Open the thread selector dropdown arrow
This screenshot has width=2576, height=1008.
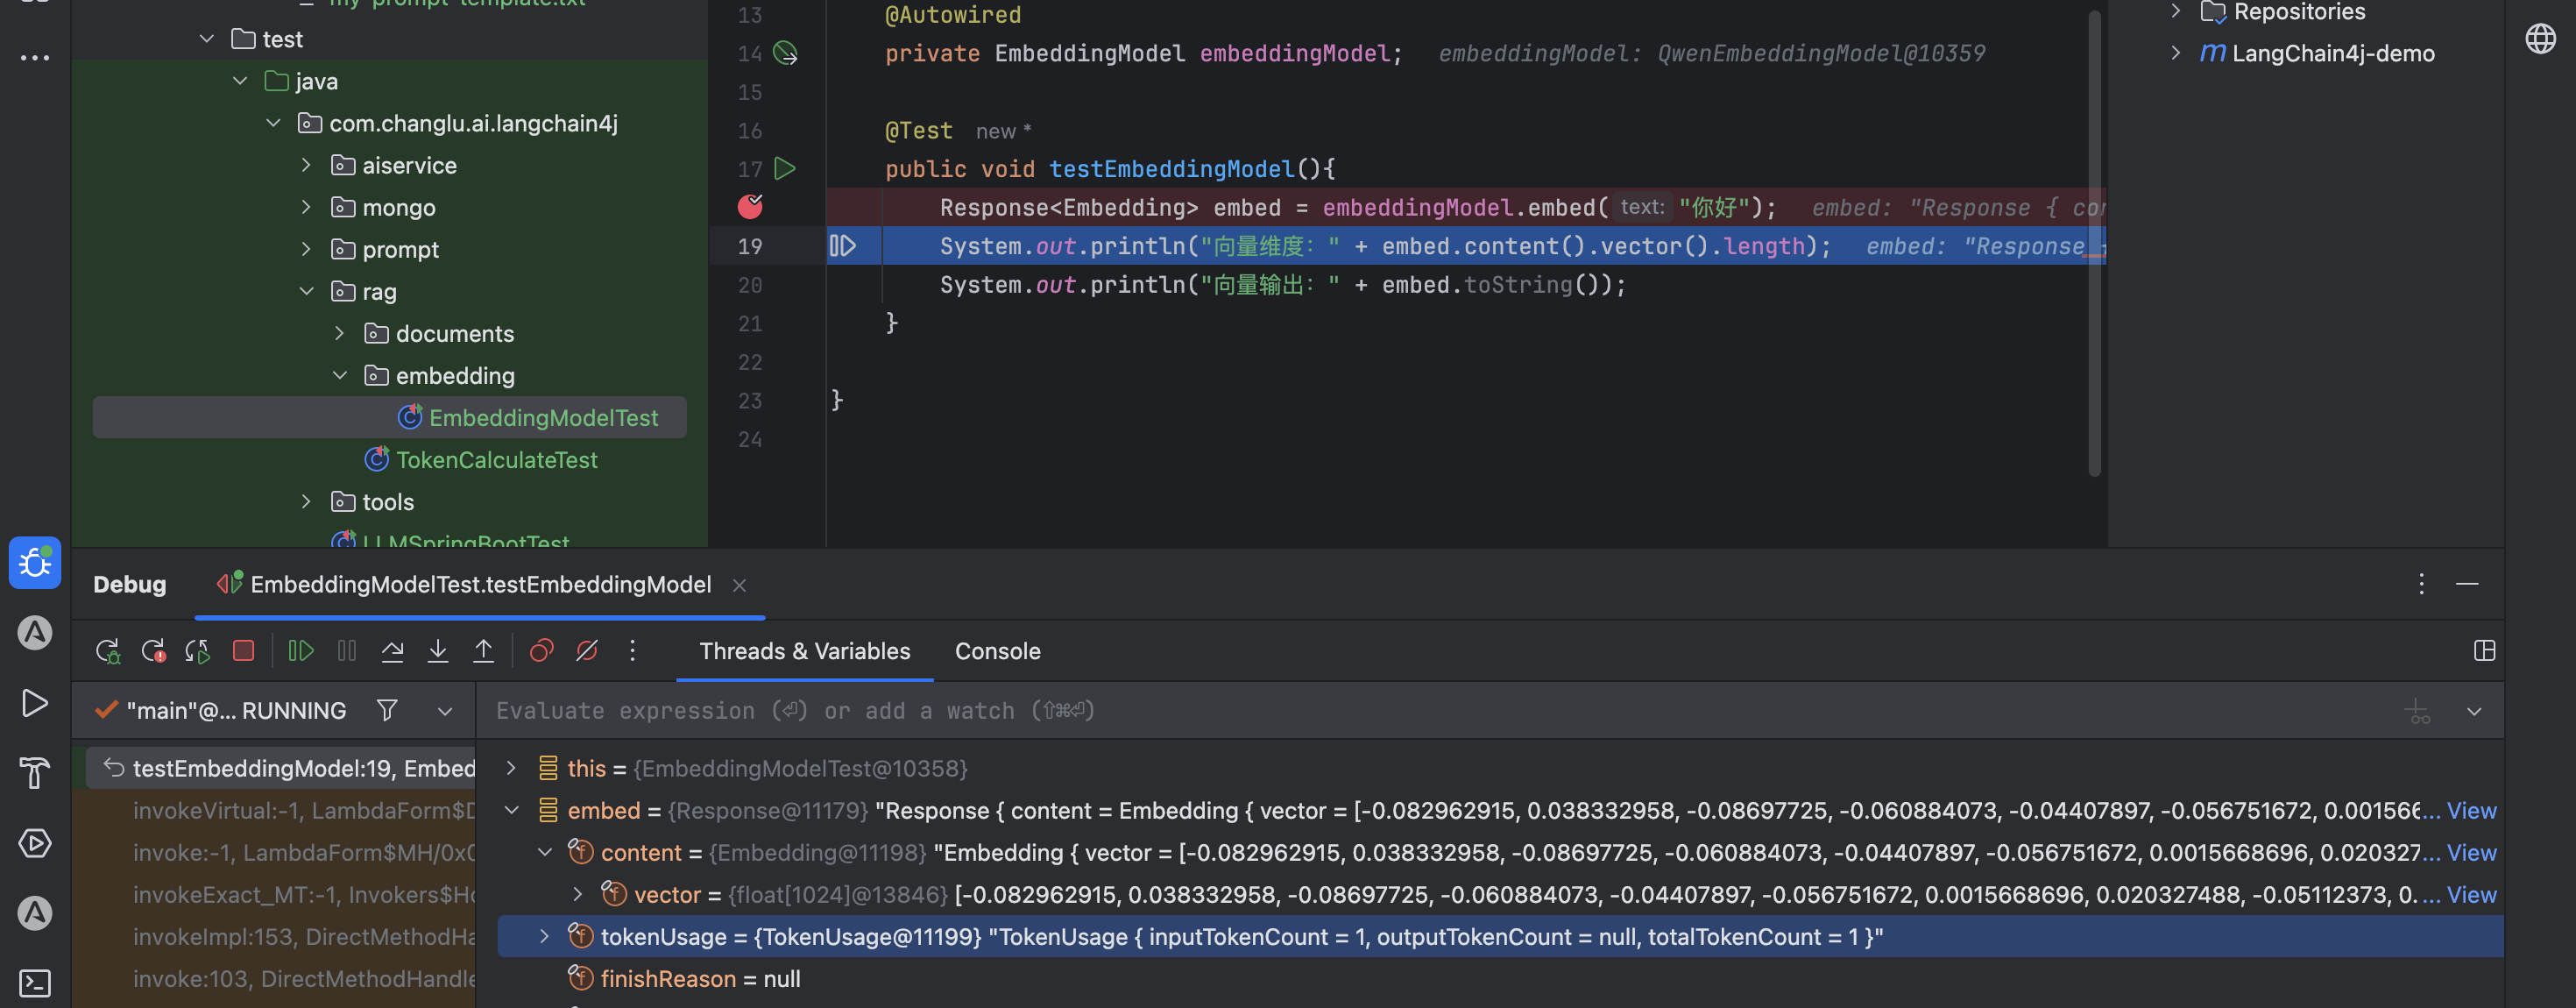pyautogui.click(x=445, y=711)
